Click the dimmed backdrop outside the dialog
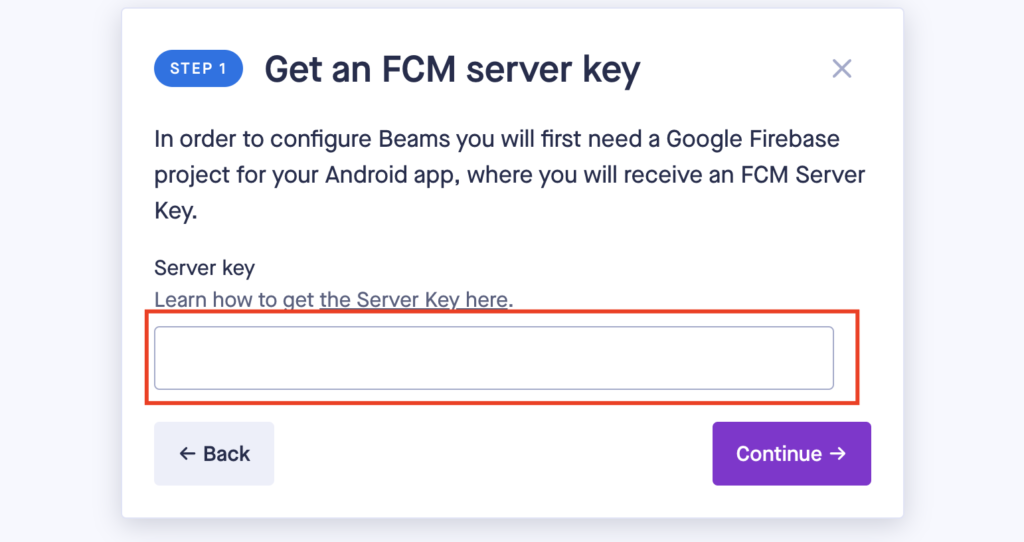1024x542 pixels. coord(59,271)
